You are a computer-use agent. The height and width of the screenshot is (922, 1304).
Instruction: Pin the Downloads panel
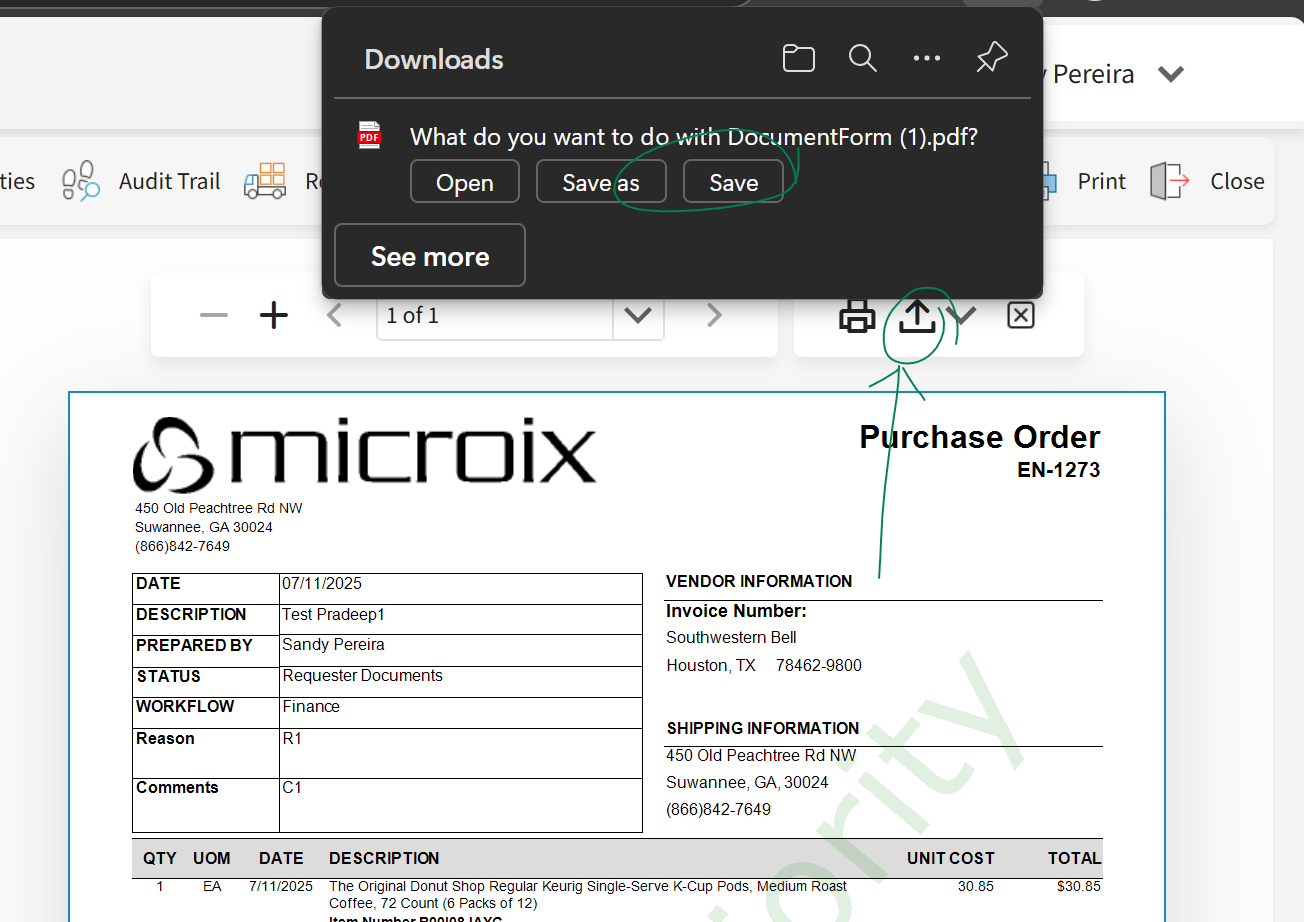pos(991,58)
